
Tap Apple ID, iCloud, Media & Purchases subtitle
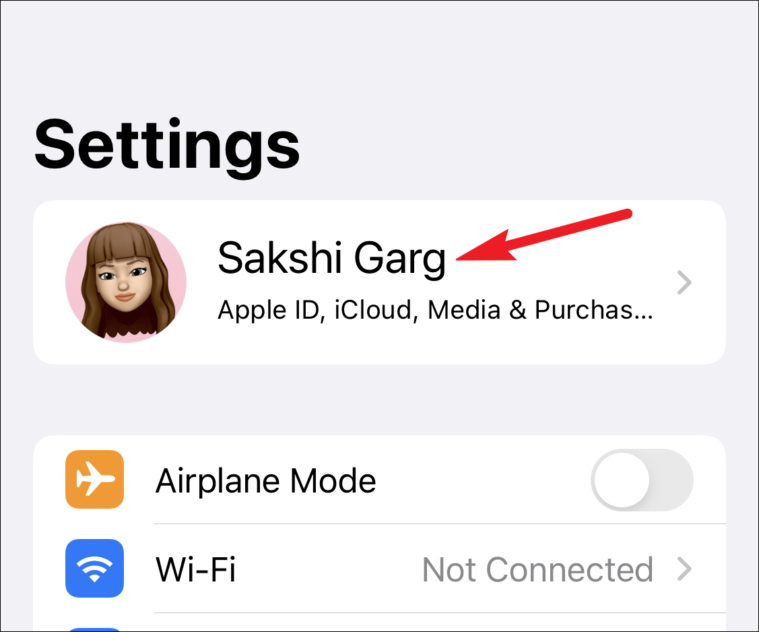435,310
